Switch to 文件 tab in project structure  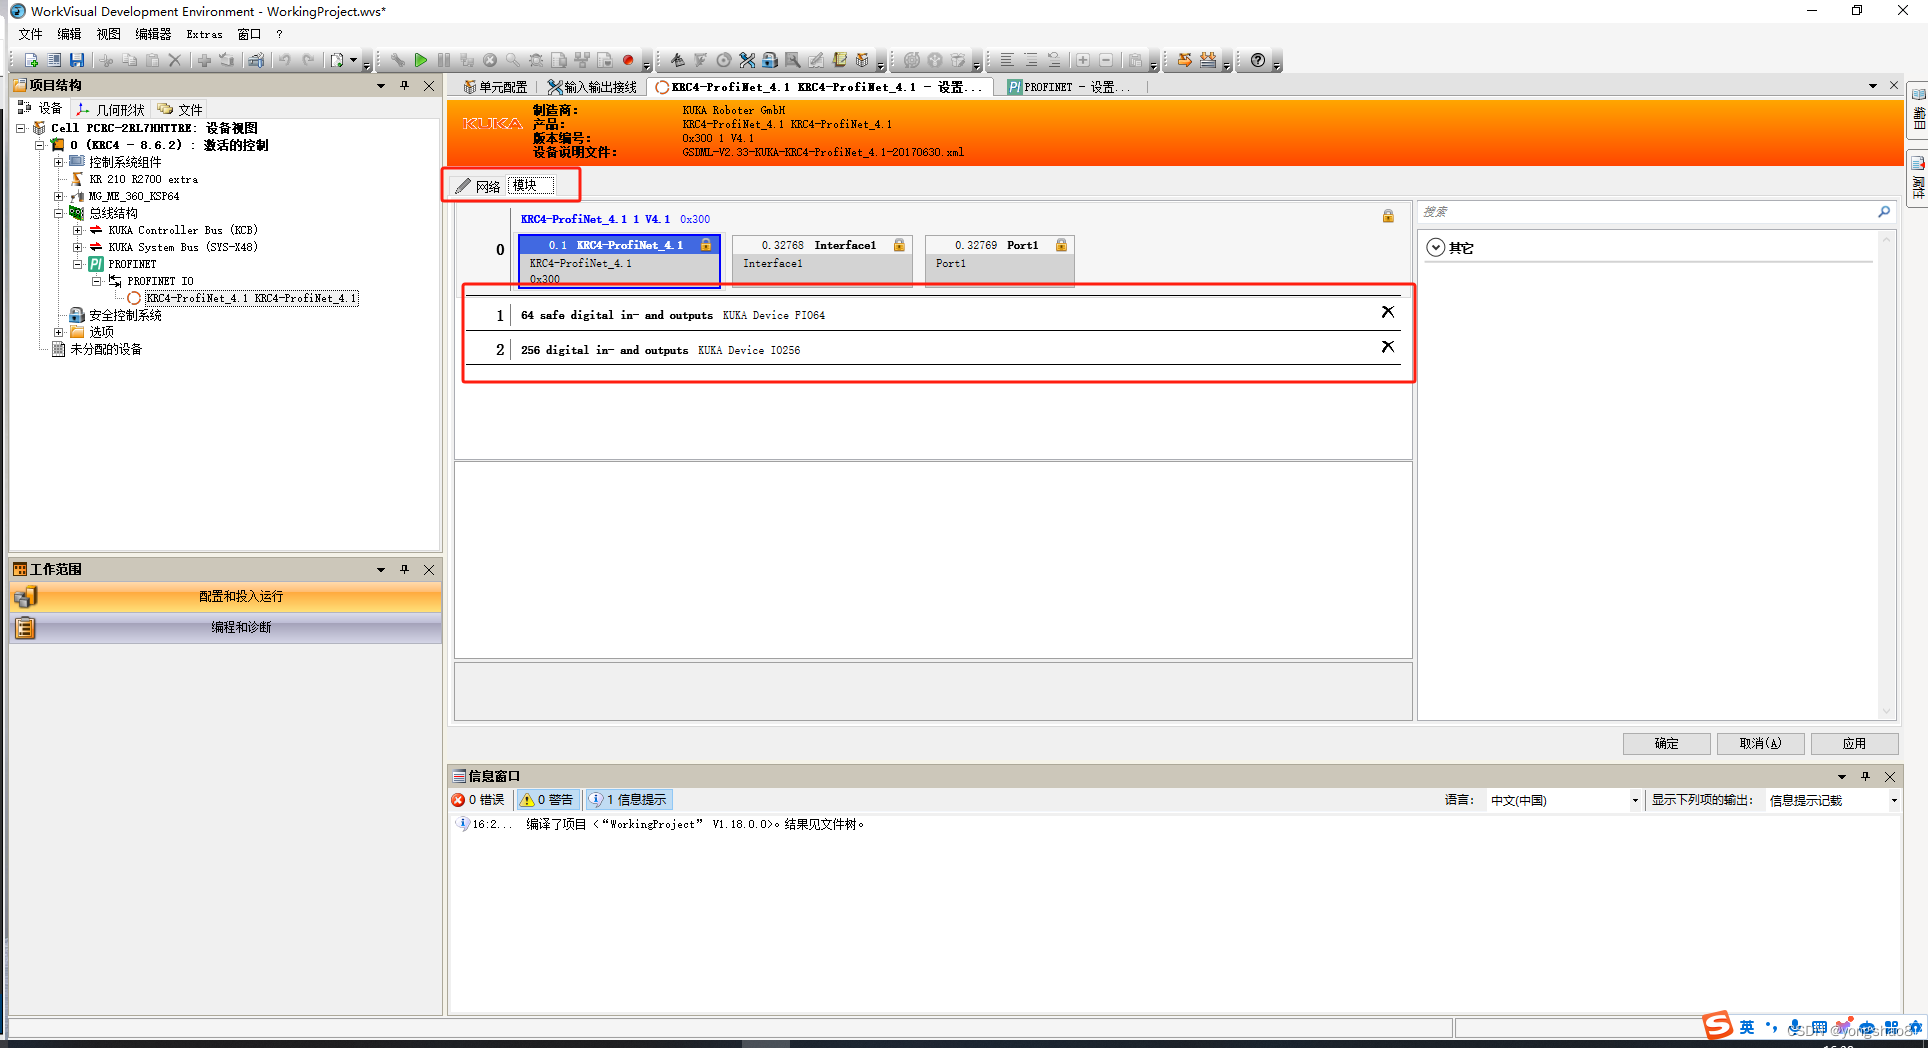coord(180,109)
